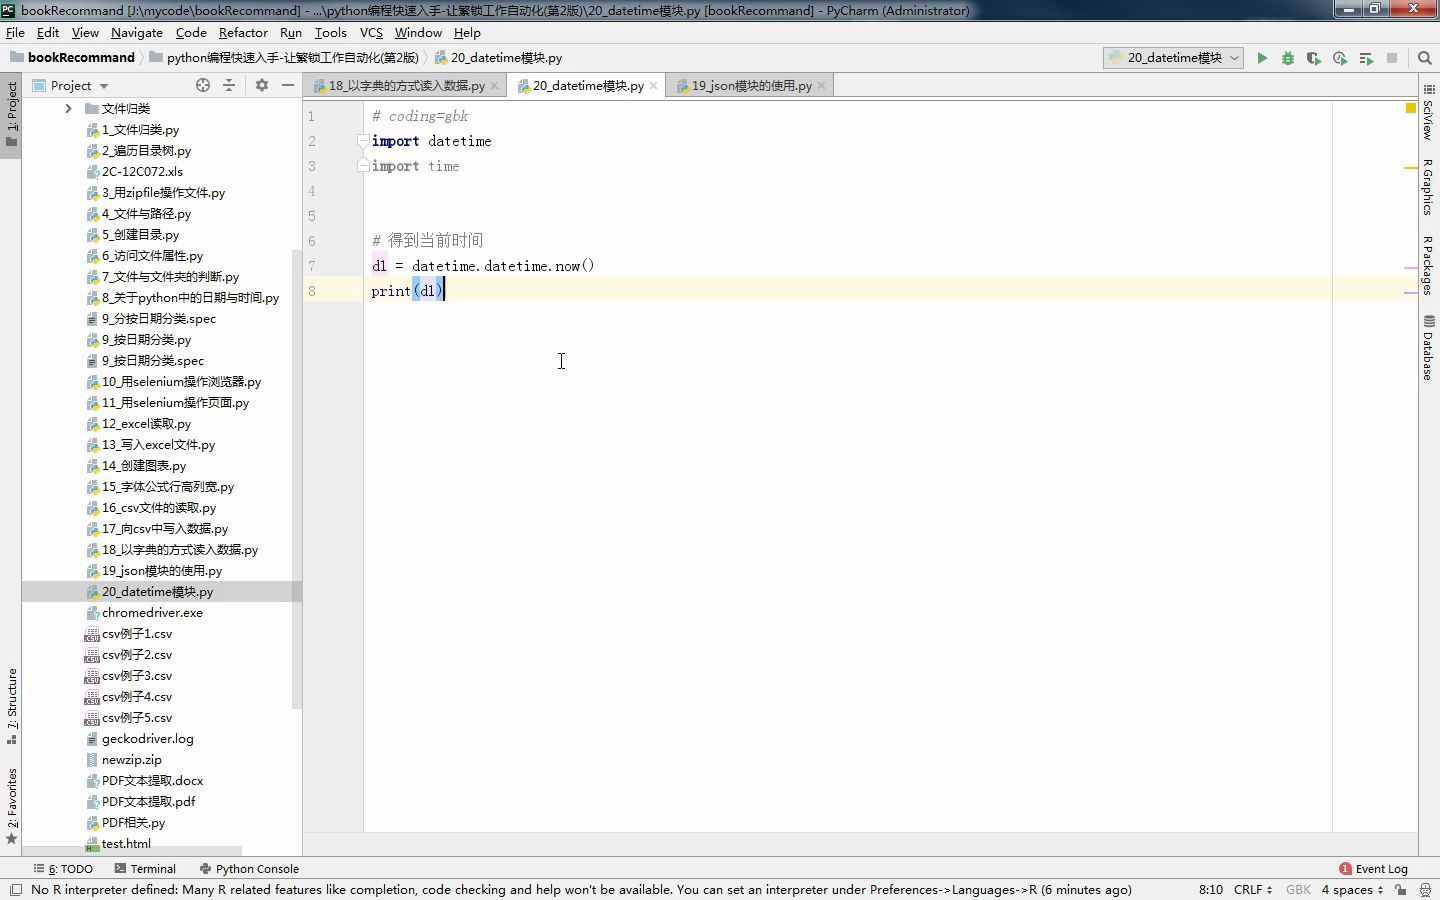The height and width of the screenshot is (900, 1440).
Task: Open the run configuration dropdown
Action: [x=1174, y=58]
